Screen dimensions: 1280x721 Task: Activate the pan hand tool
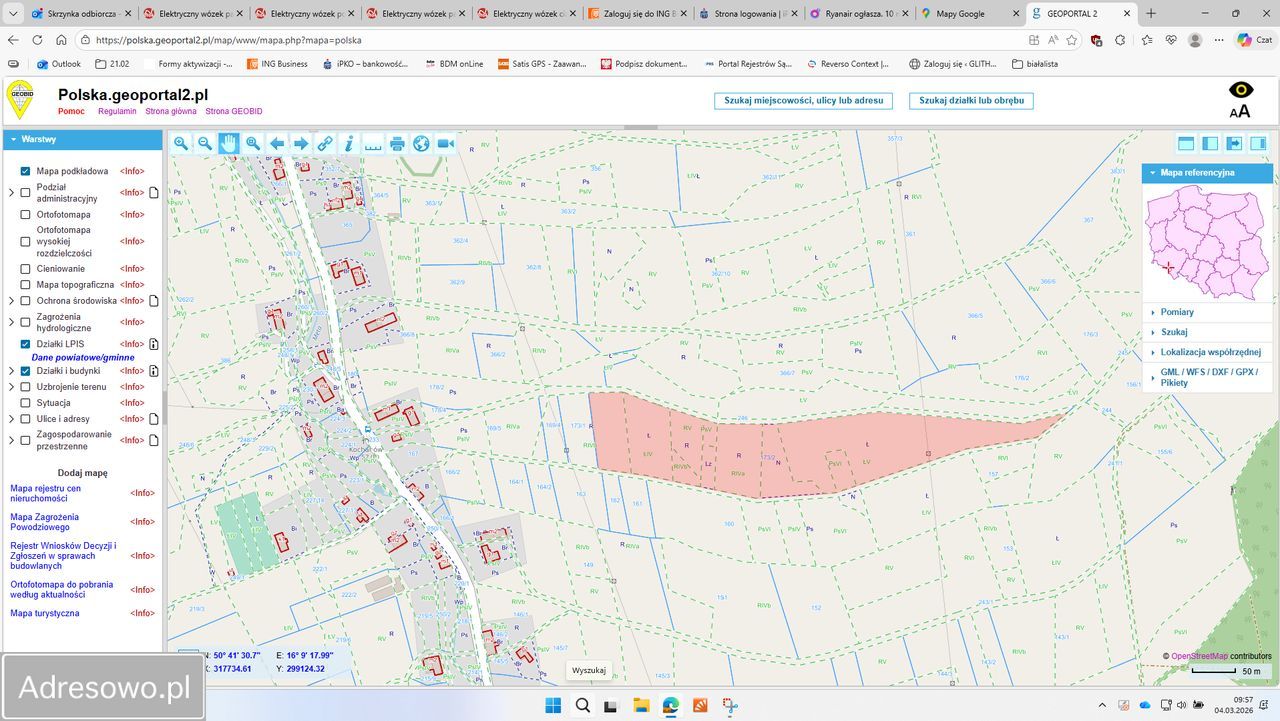point(229,144)
